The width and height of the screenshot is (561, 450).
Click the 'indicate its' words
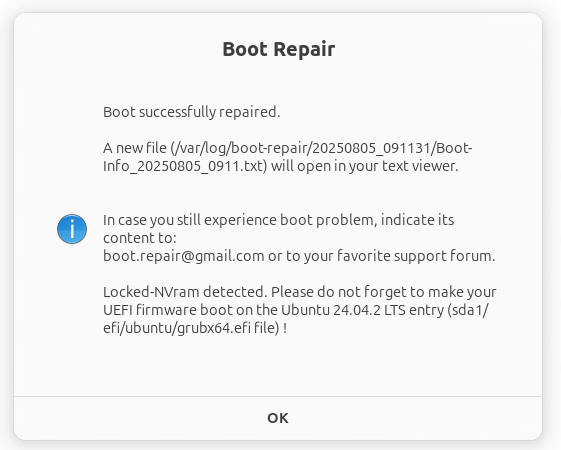tap(418, 220)
